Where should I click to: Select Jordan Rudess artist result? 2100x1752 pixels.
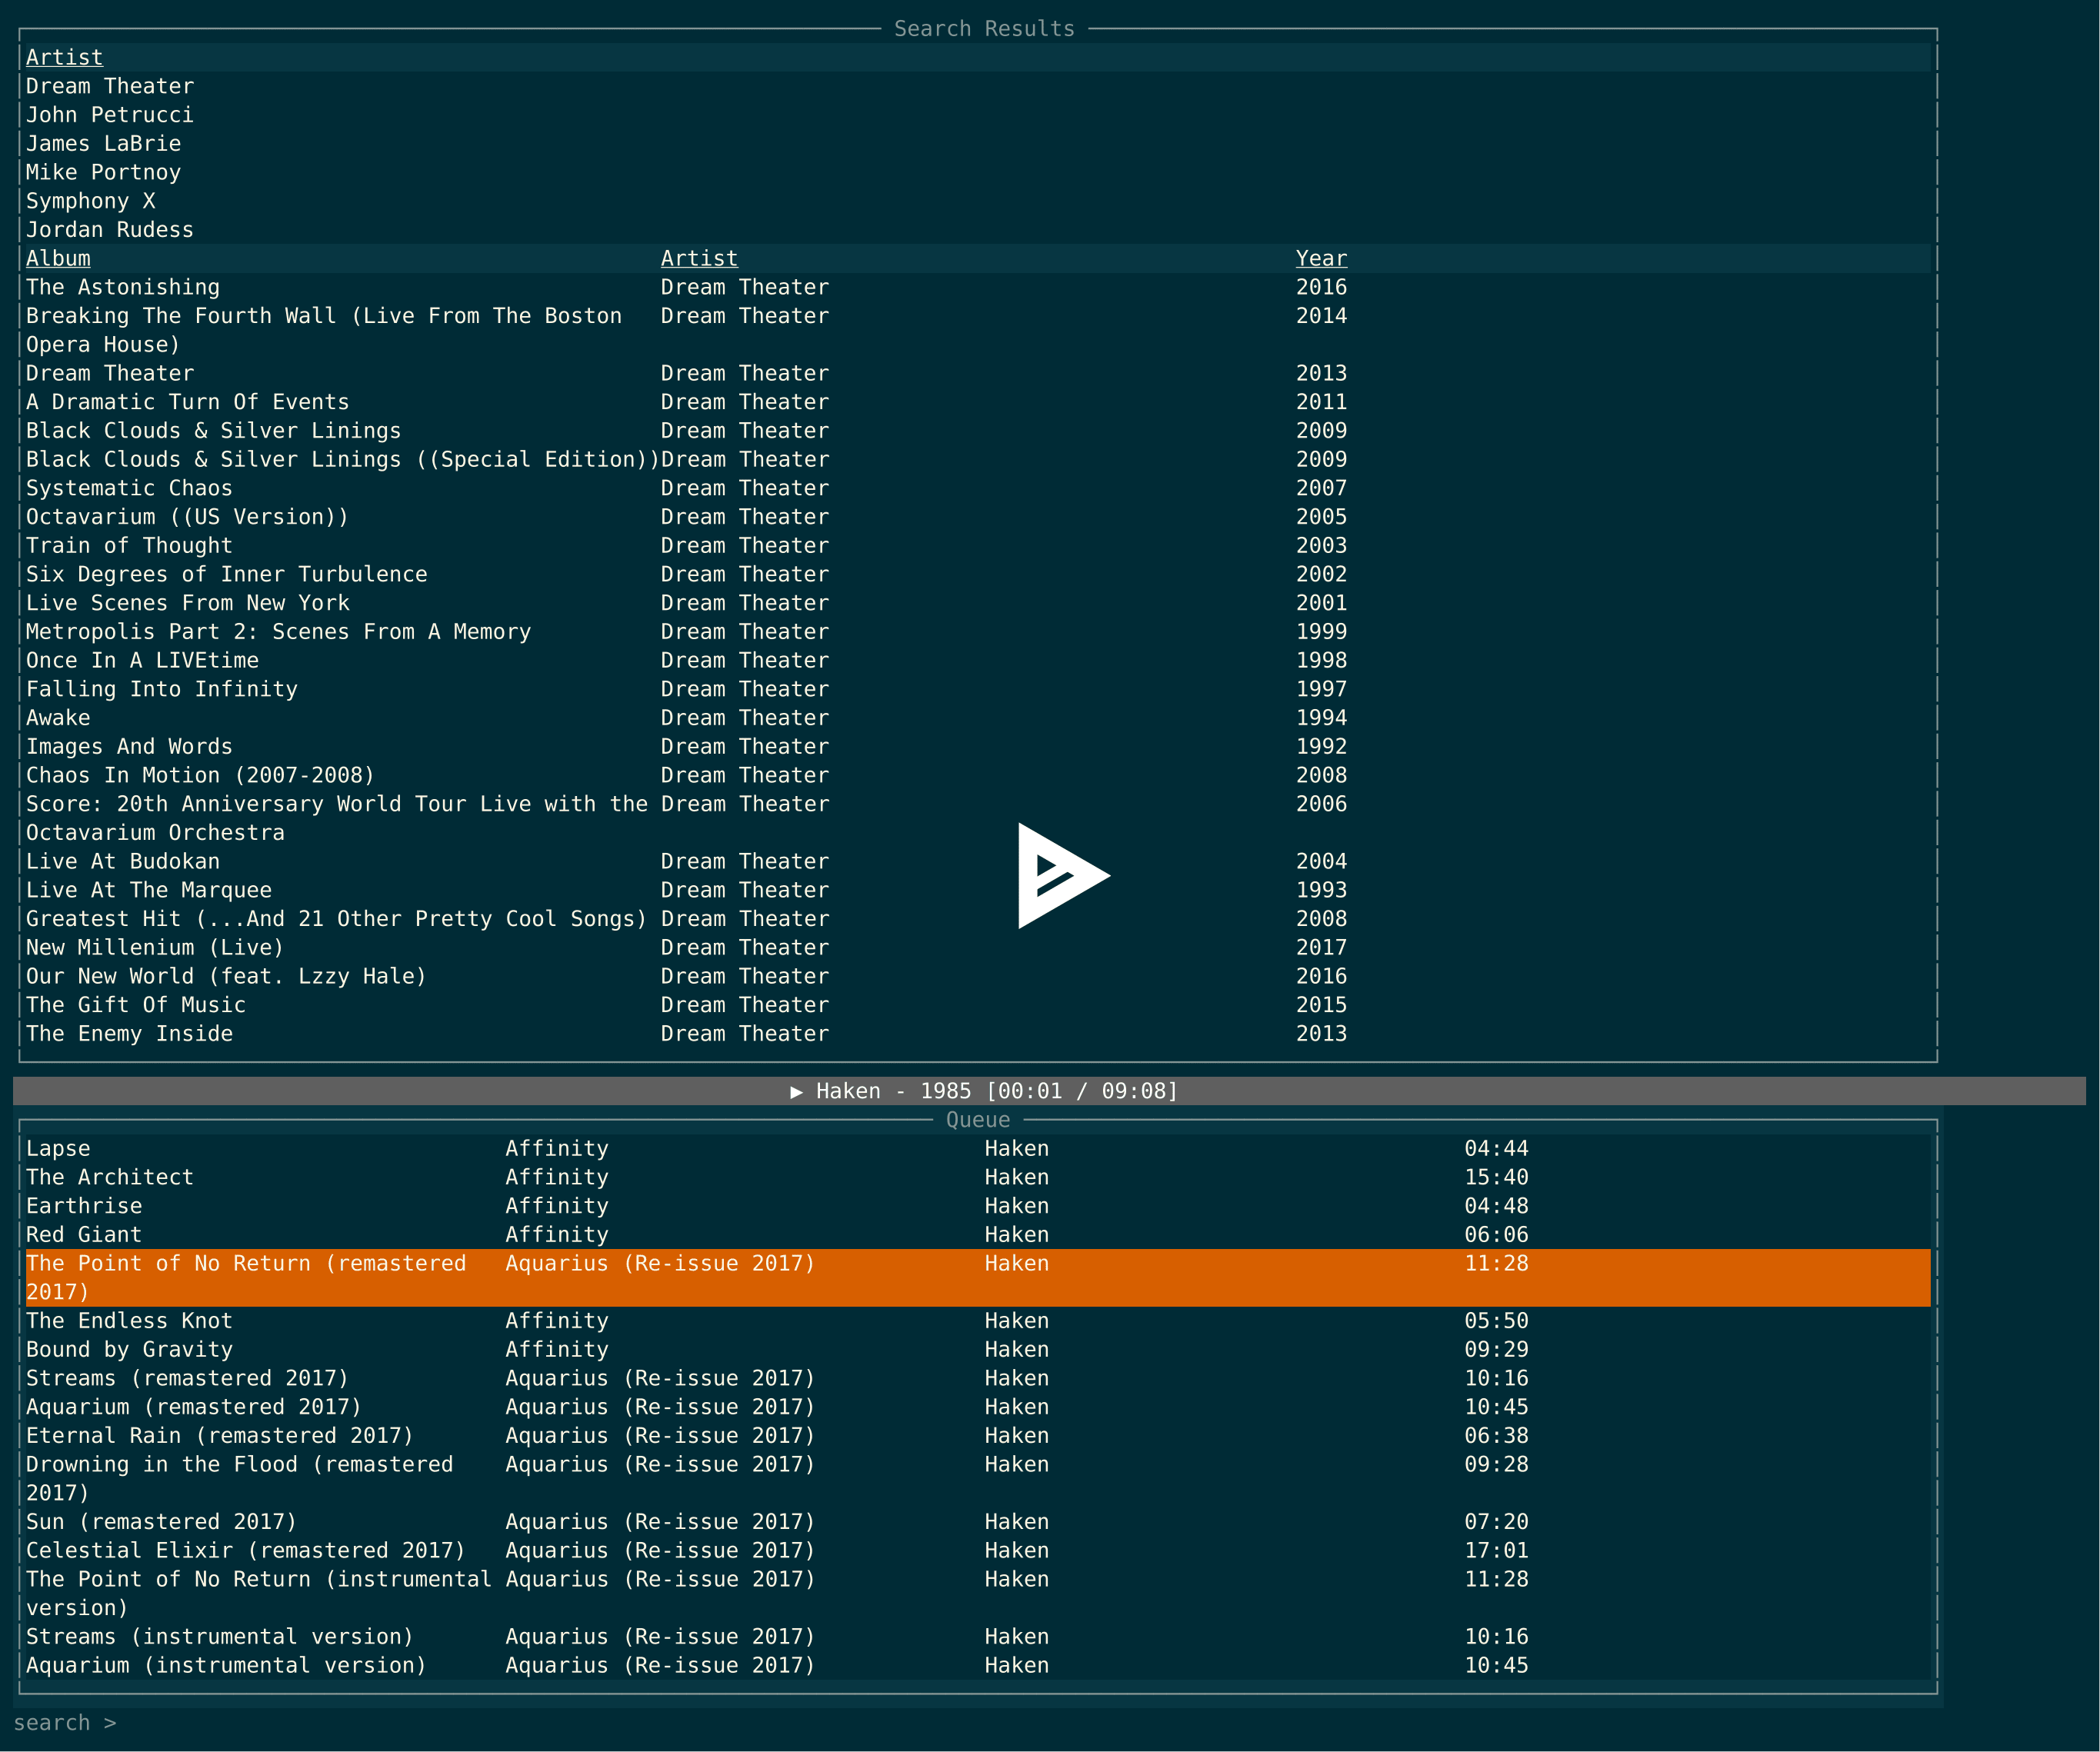[x=110, y=230]
